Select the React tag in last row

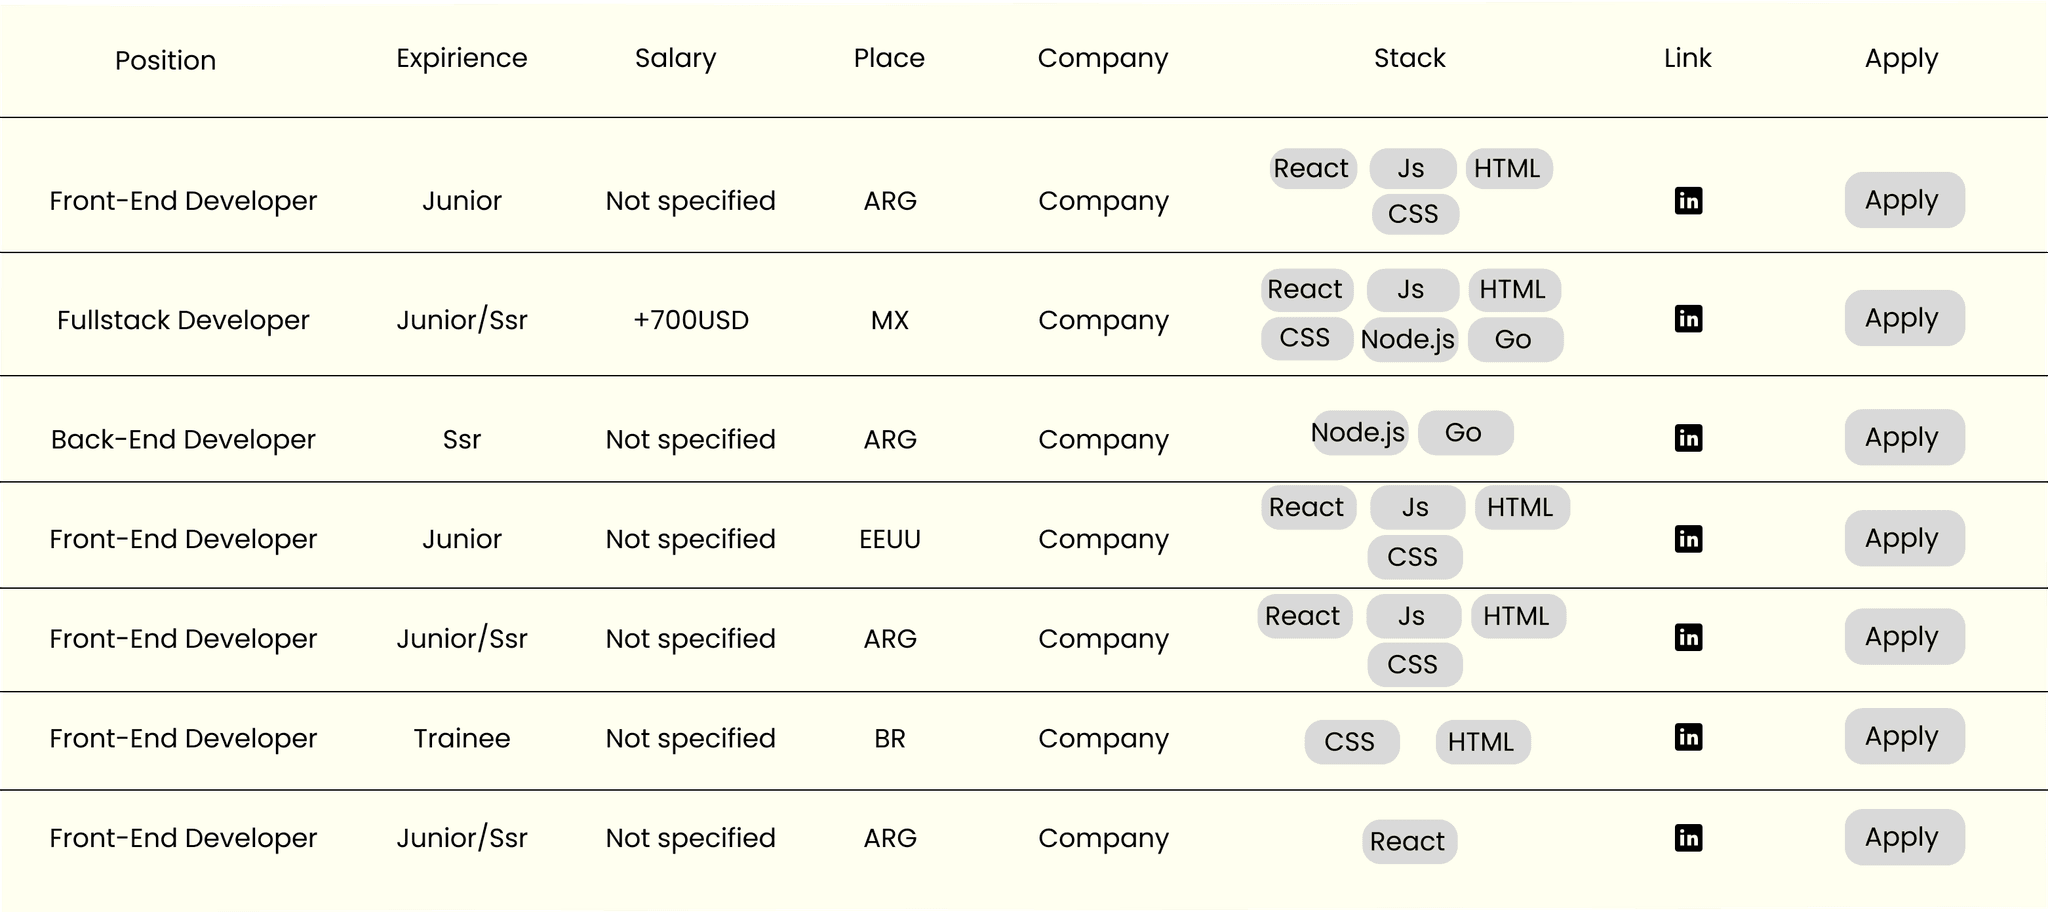point(1409,841)
